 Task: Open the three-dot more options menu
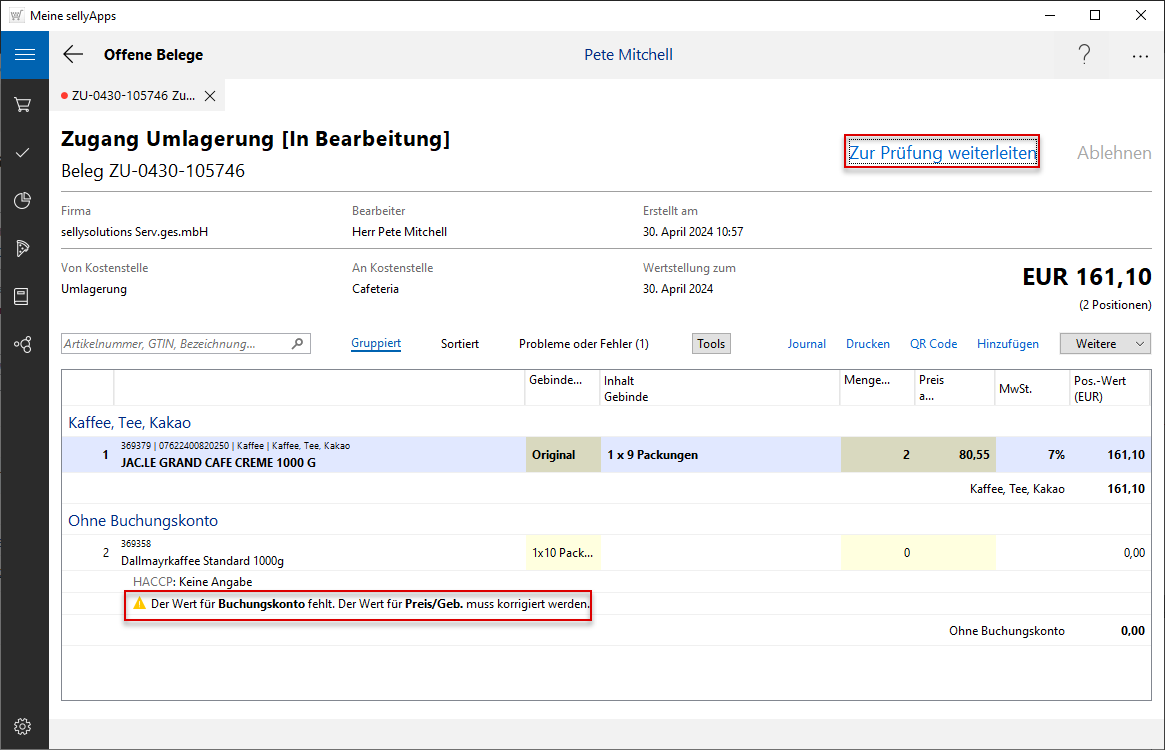(1140, 56)
